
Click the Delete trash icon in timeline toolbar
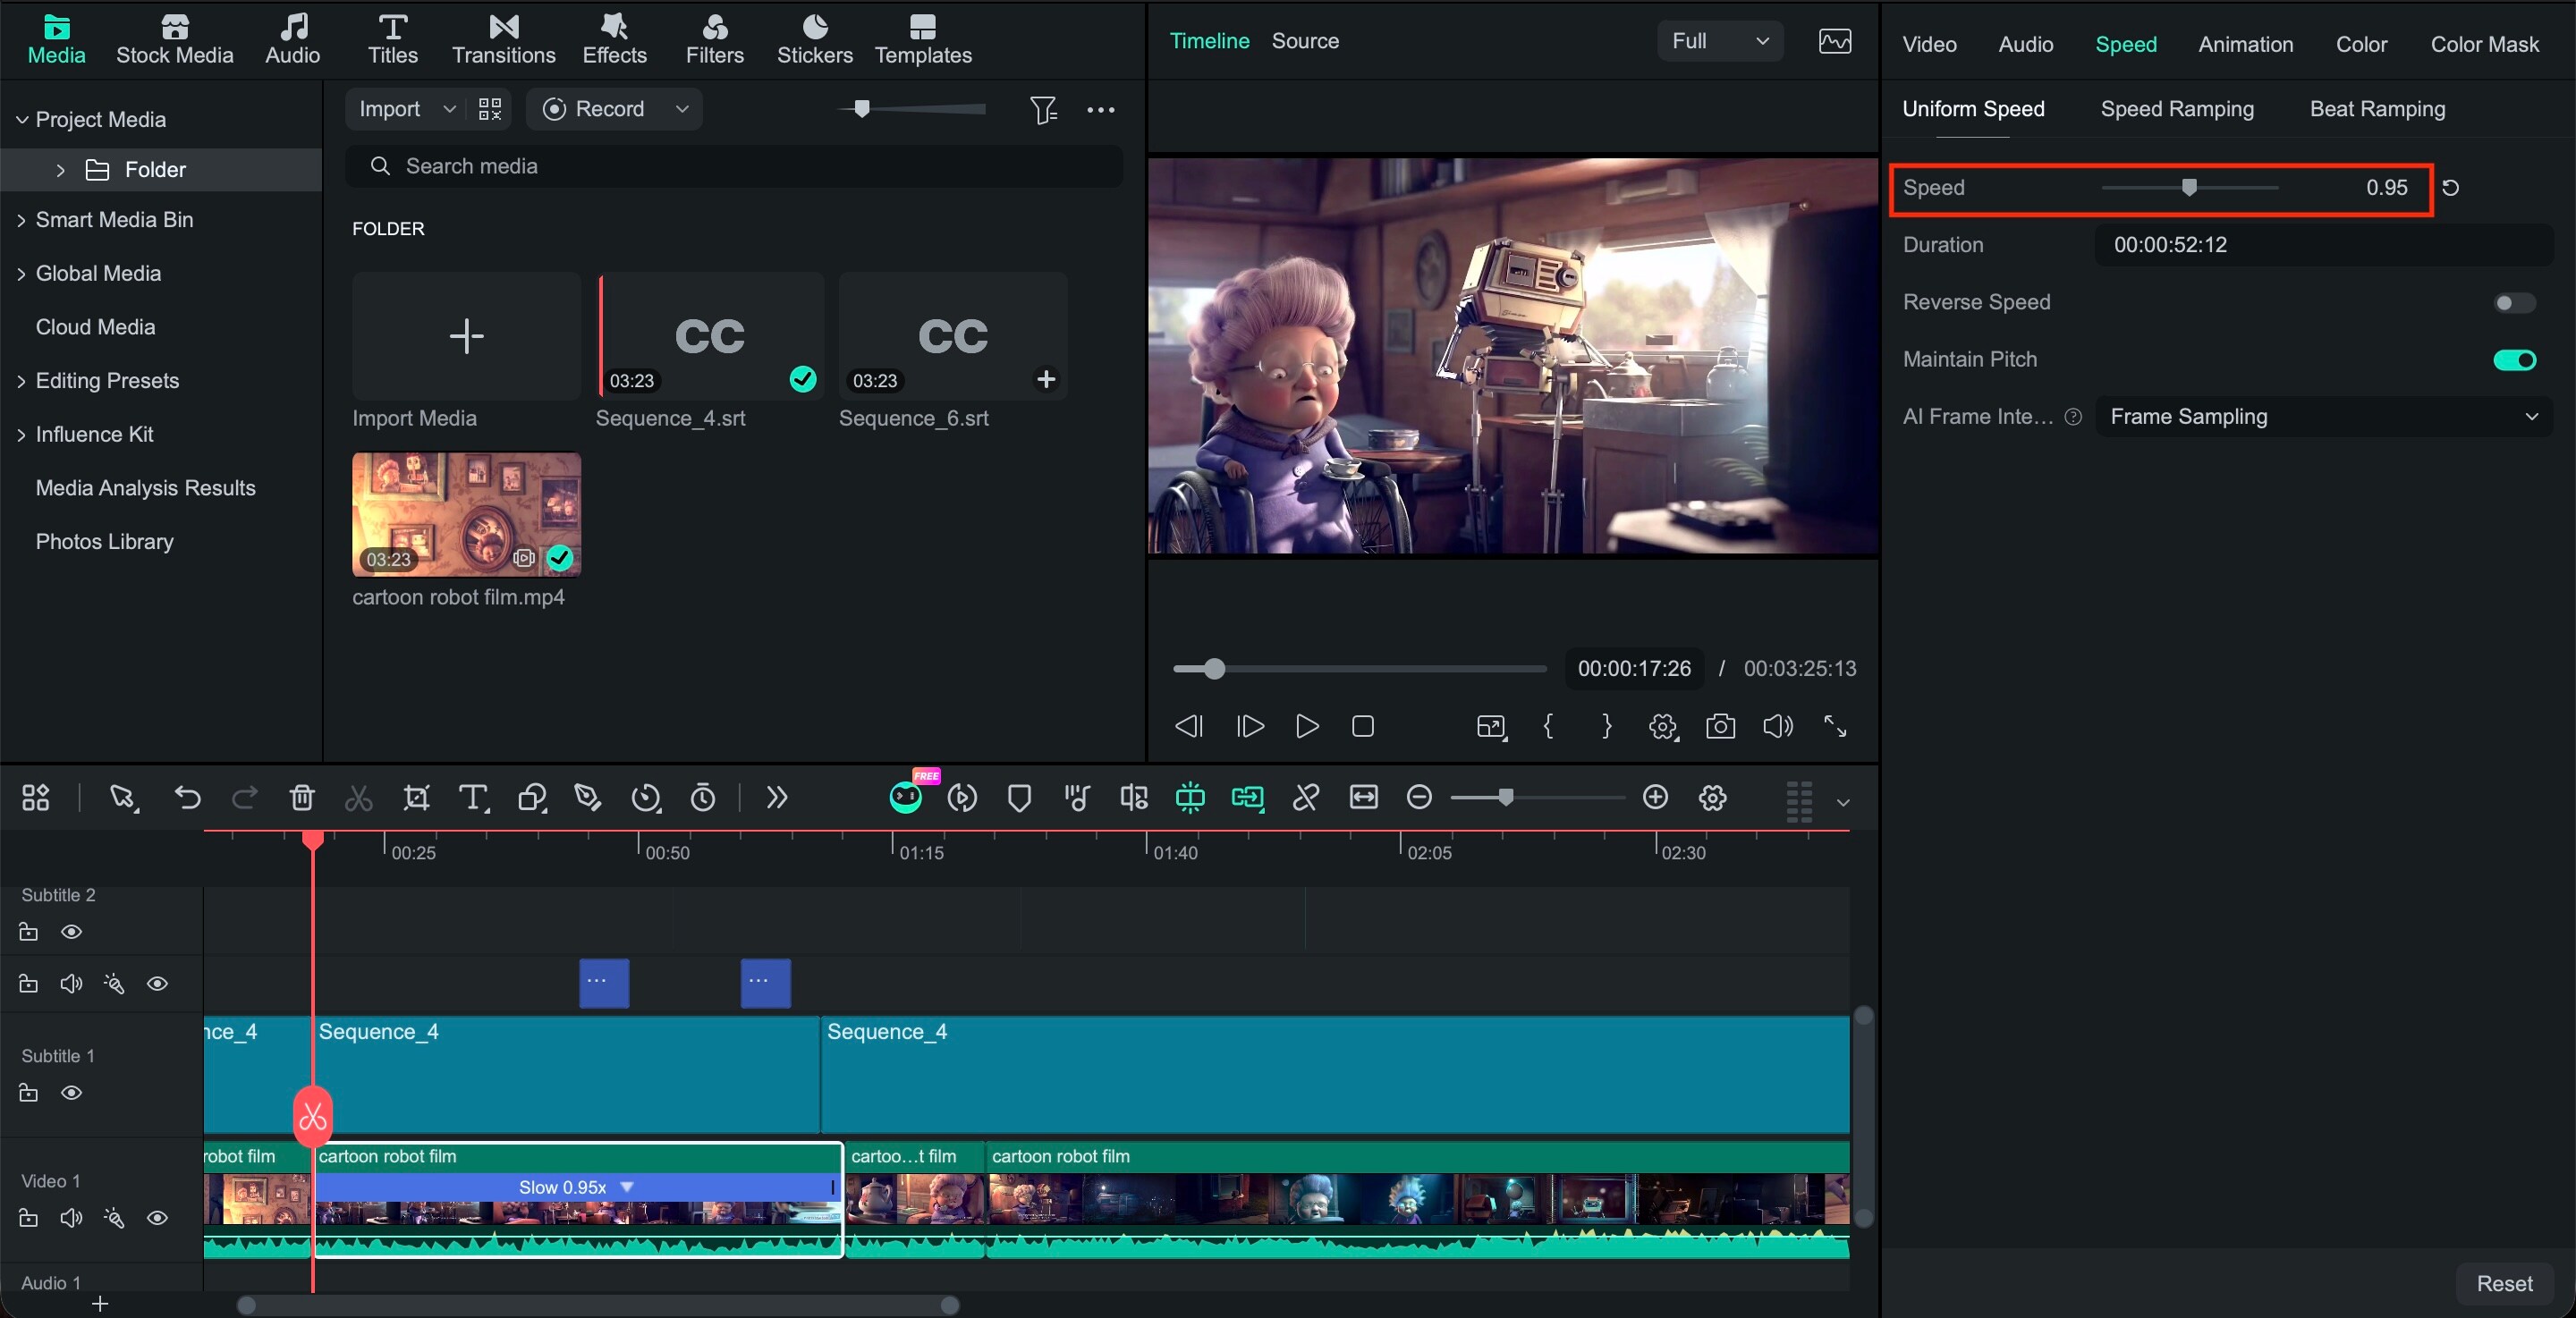(302, 797)
